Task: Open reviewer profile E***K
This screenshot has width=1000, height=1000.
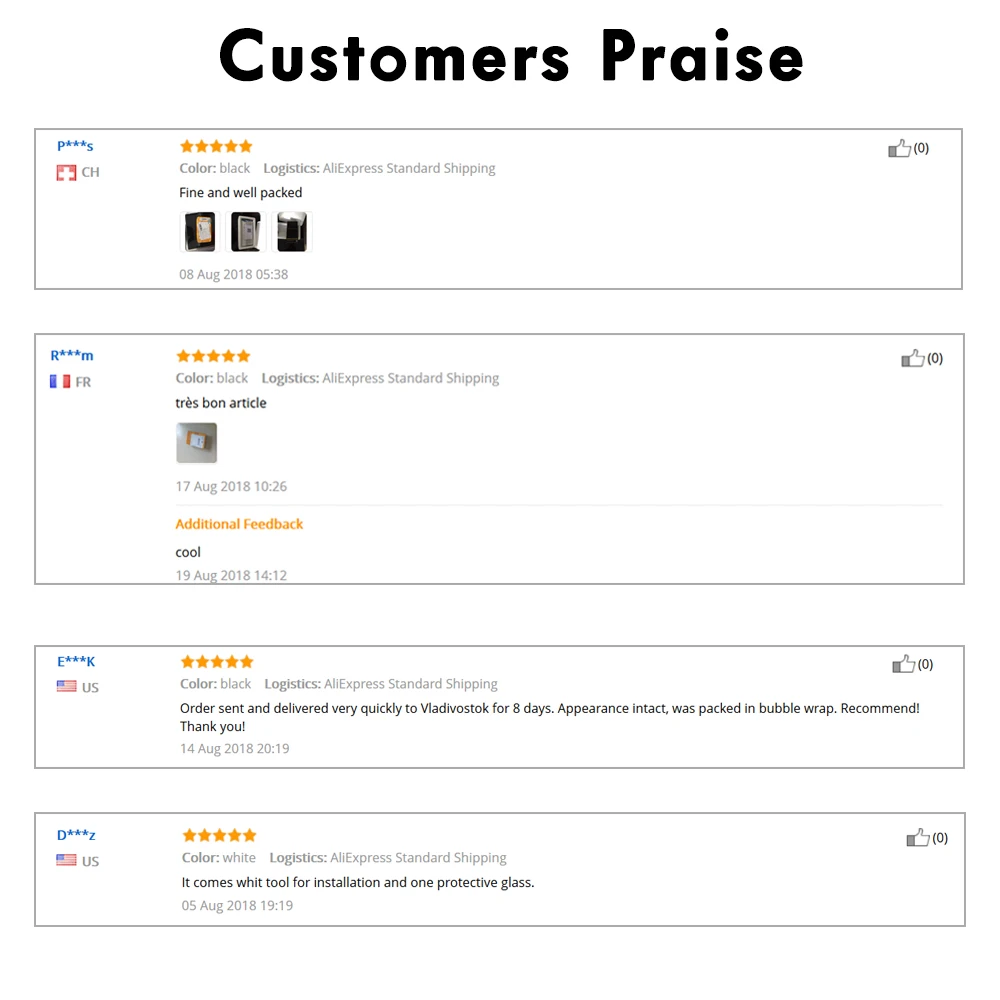Action: (76, 661)
